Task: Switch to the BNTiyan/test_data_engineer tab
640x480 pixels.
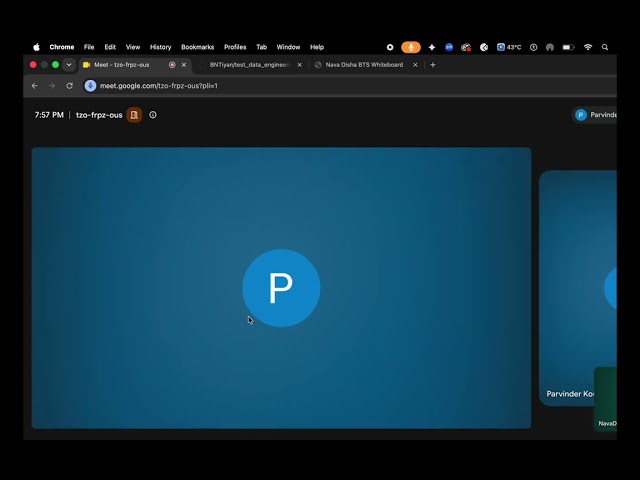Action: click(249, 65)
